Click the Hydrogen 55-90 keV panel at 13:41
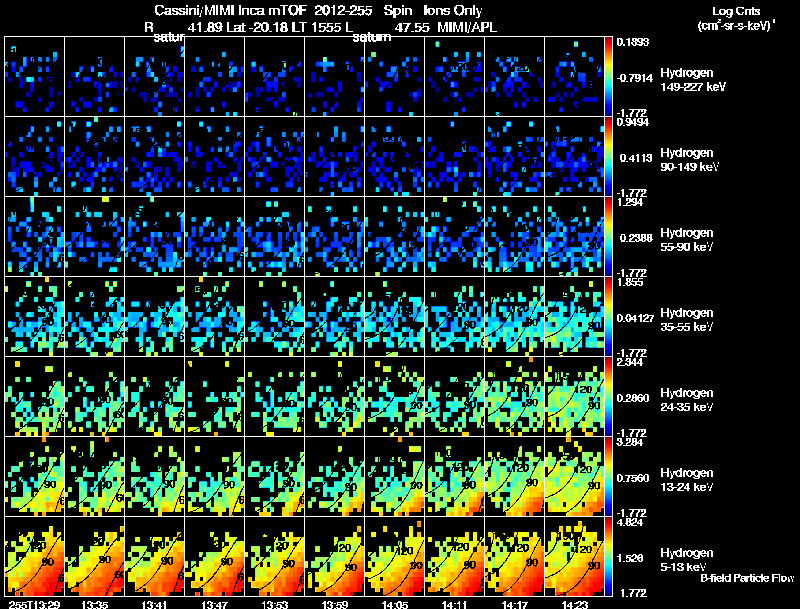800x609 pixels. [x=154, y=236]
